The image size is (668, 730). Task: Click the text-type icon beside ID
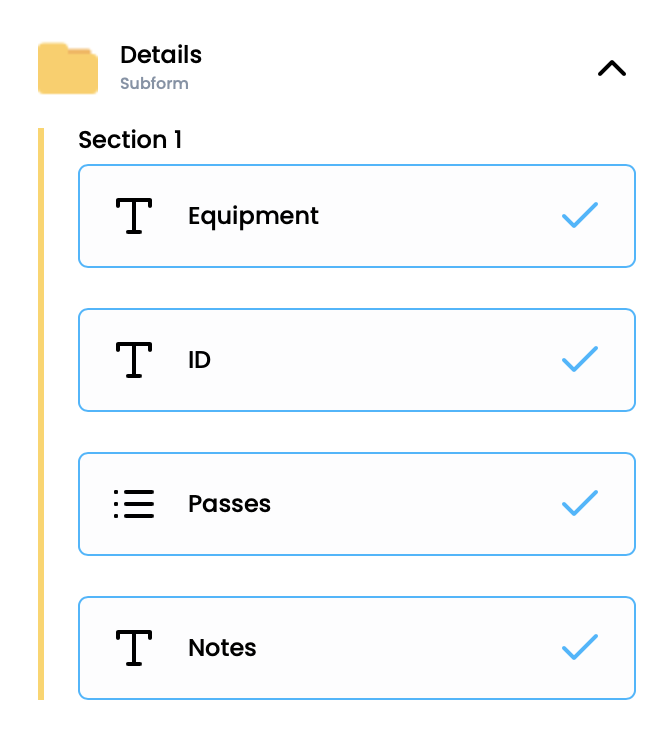tap(134, 360)
